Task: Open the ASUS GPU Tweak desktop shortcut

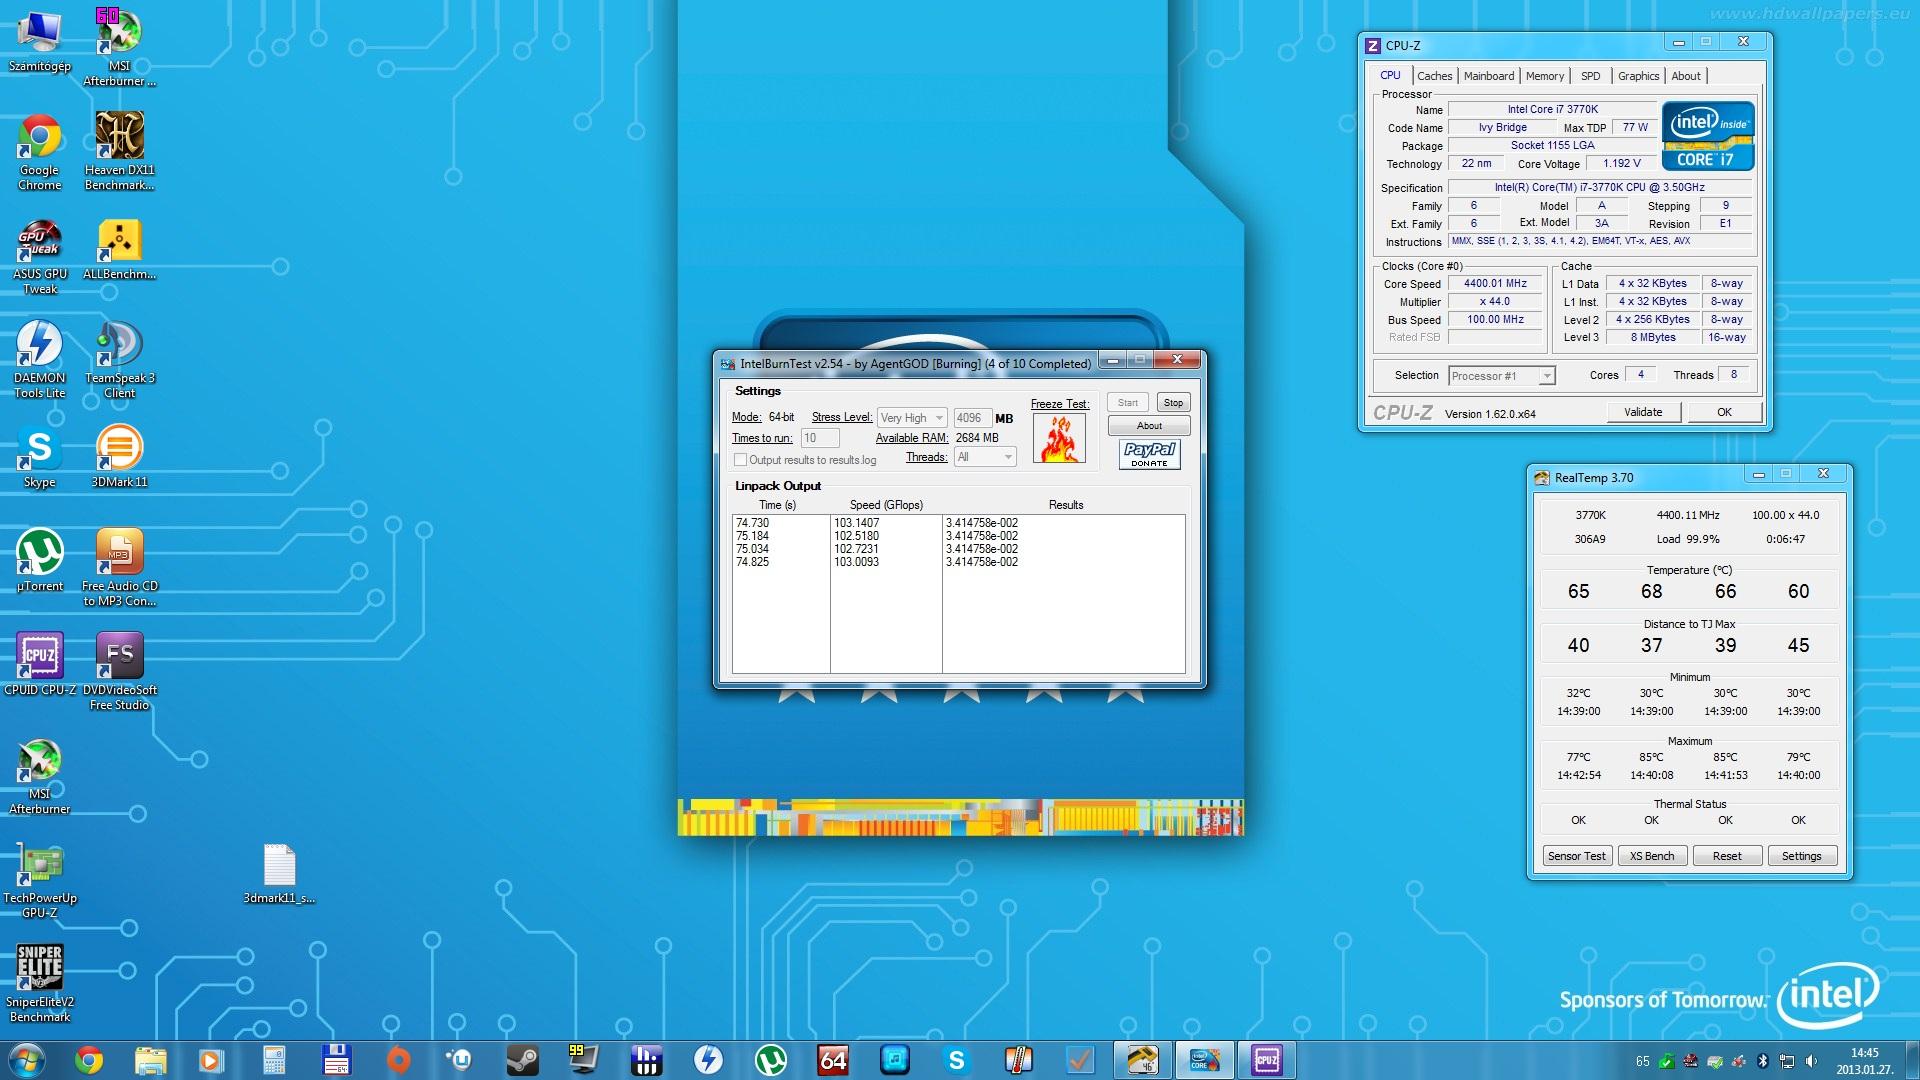Action: tap(40, 257)
